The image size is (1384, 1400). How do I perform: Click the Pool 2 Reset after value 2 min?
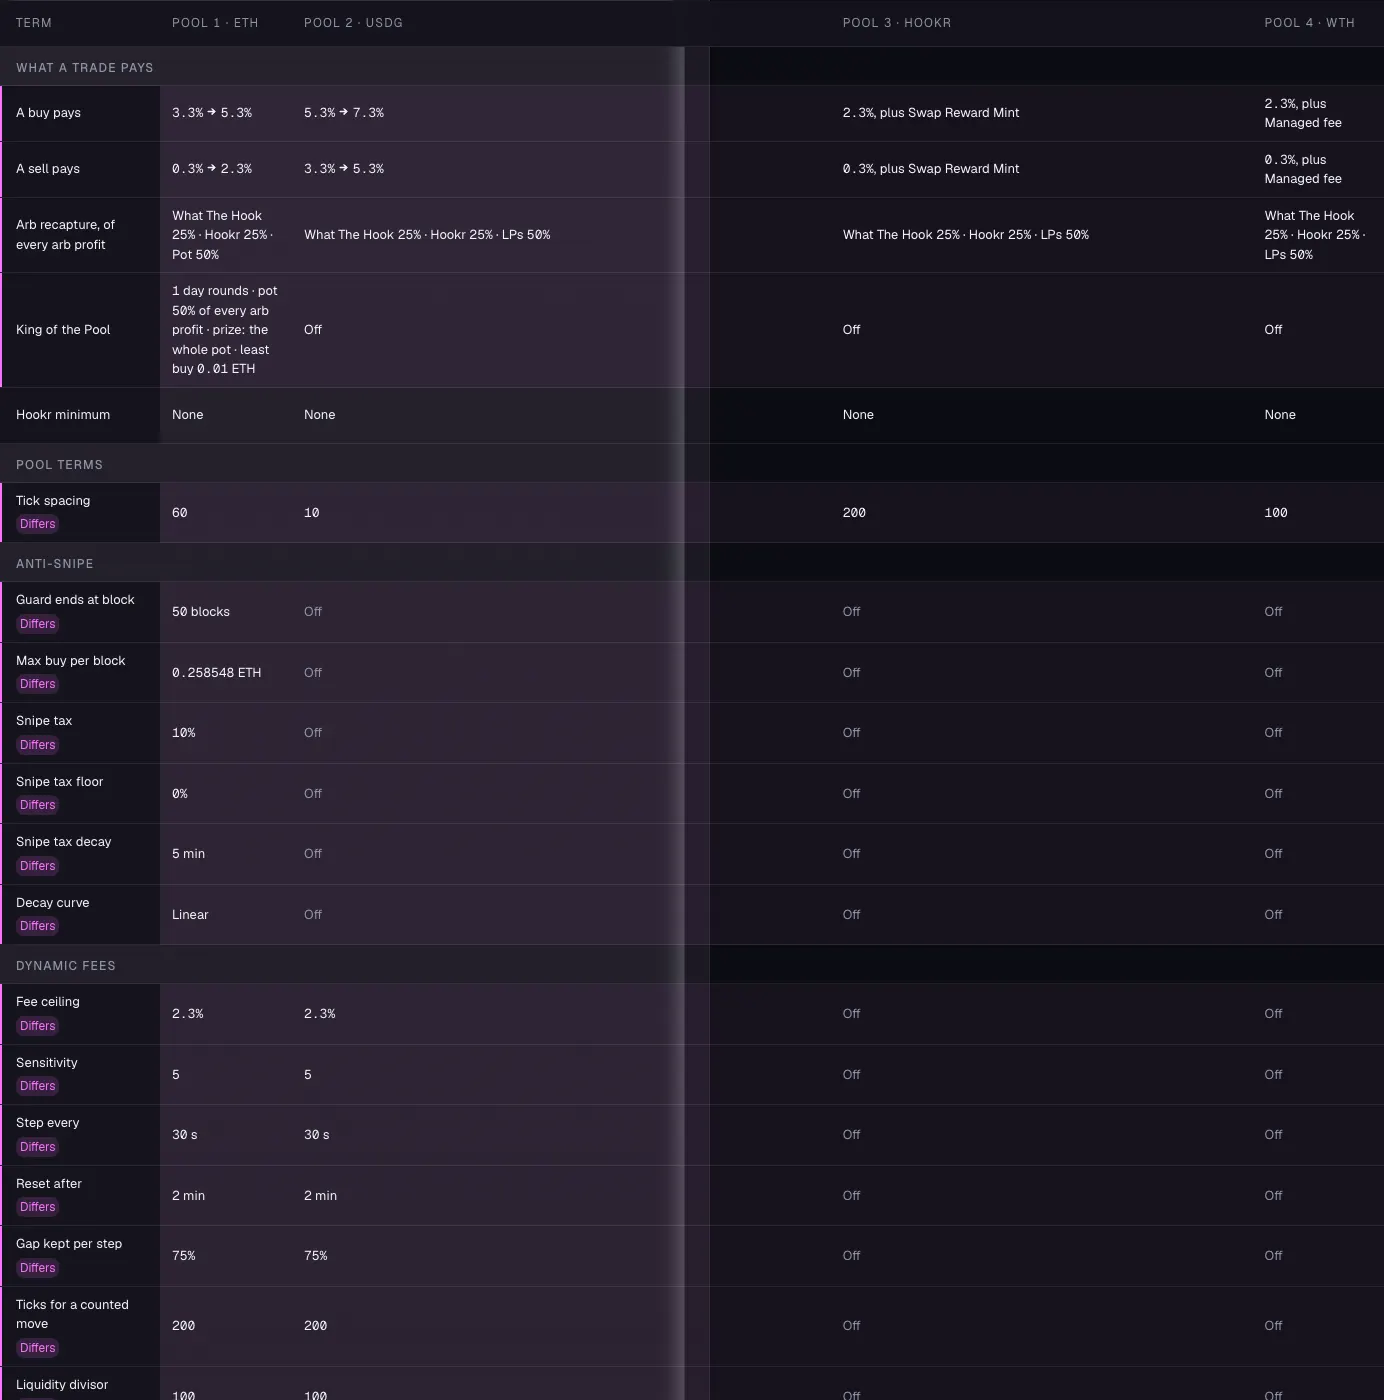pos(320,1196)
